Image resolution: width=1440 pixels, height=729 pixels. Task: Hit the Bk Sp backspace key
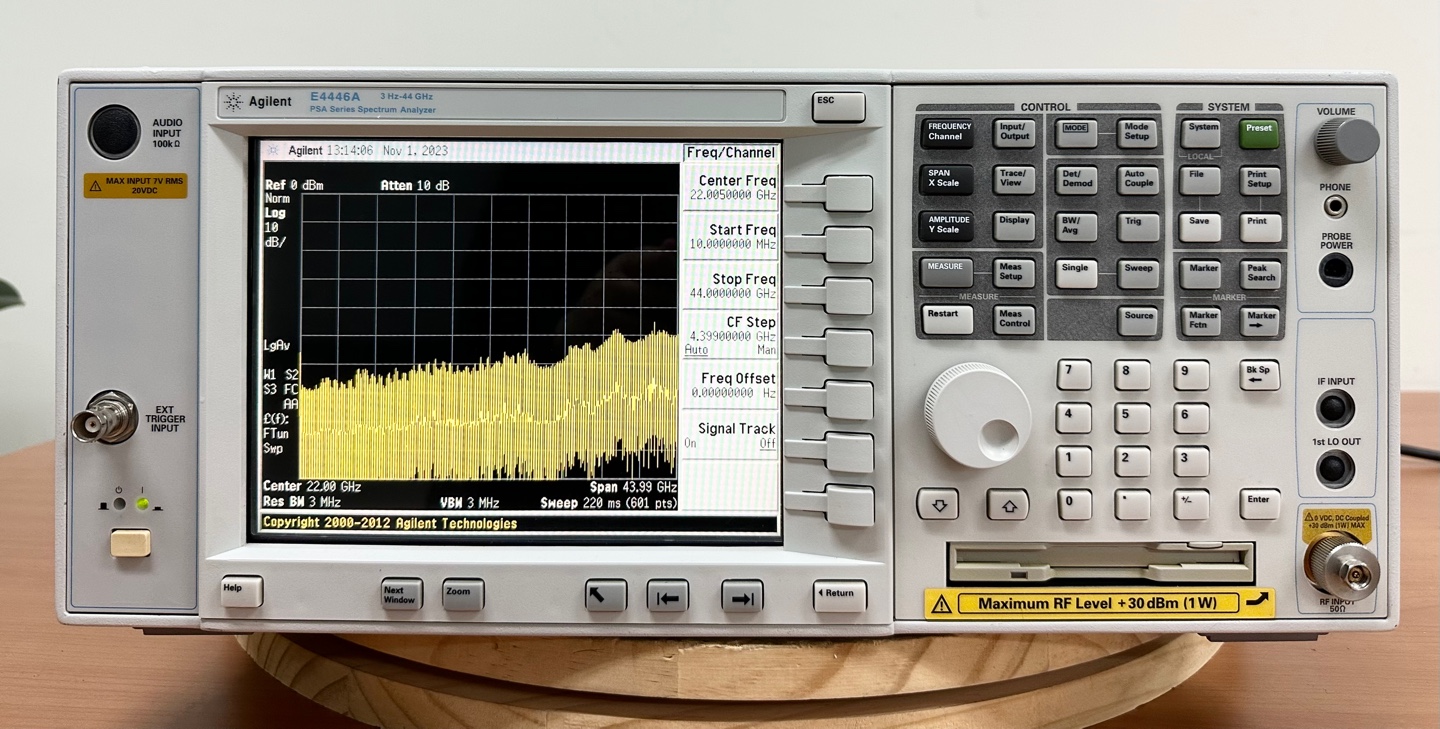[1259, 375]
